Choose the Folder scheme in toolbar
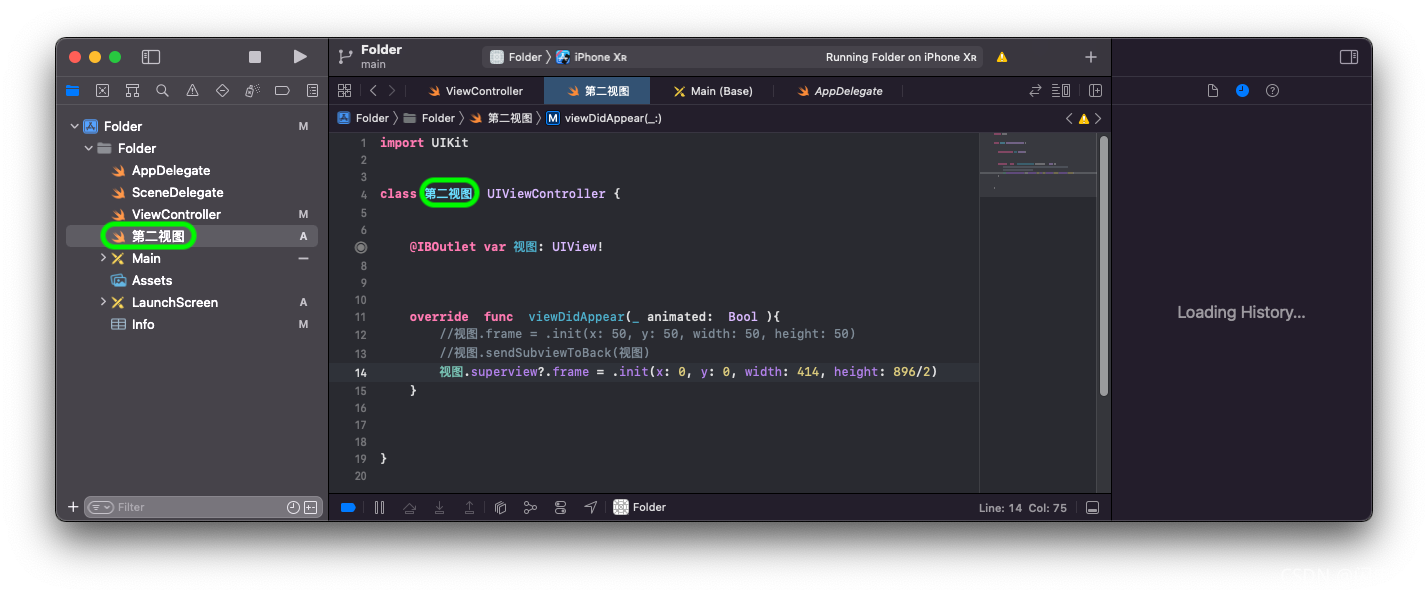 coord(516,57)
